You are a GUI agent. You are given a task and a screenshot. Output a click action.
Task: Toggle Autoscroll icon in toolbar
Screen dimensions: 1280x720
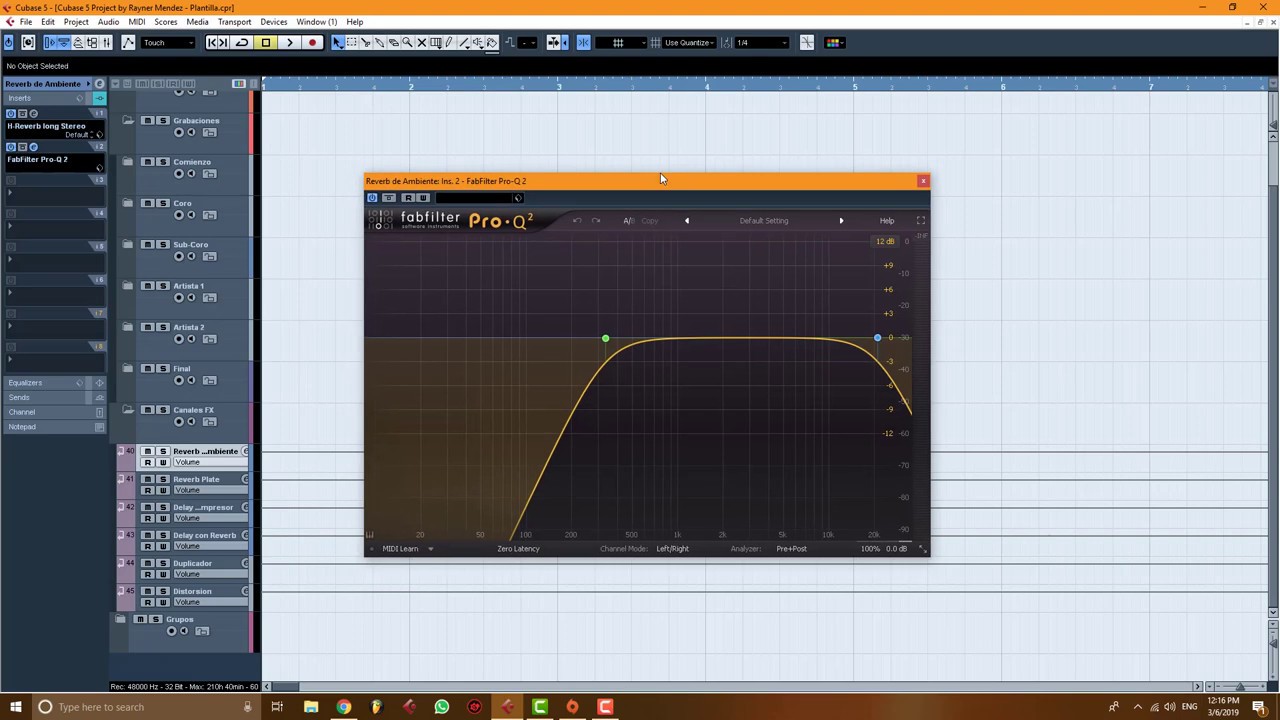pos(553,42)
